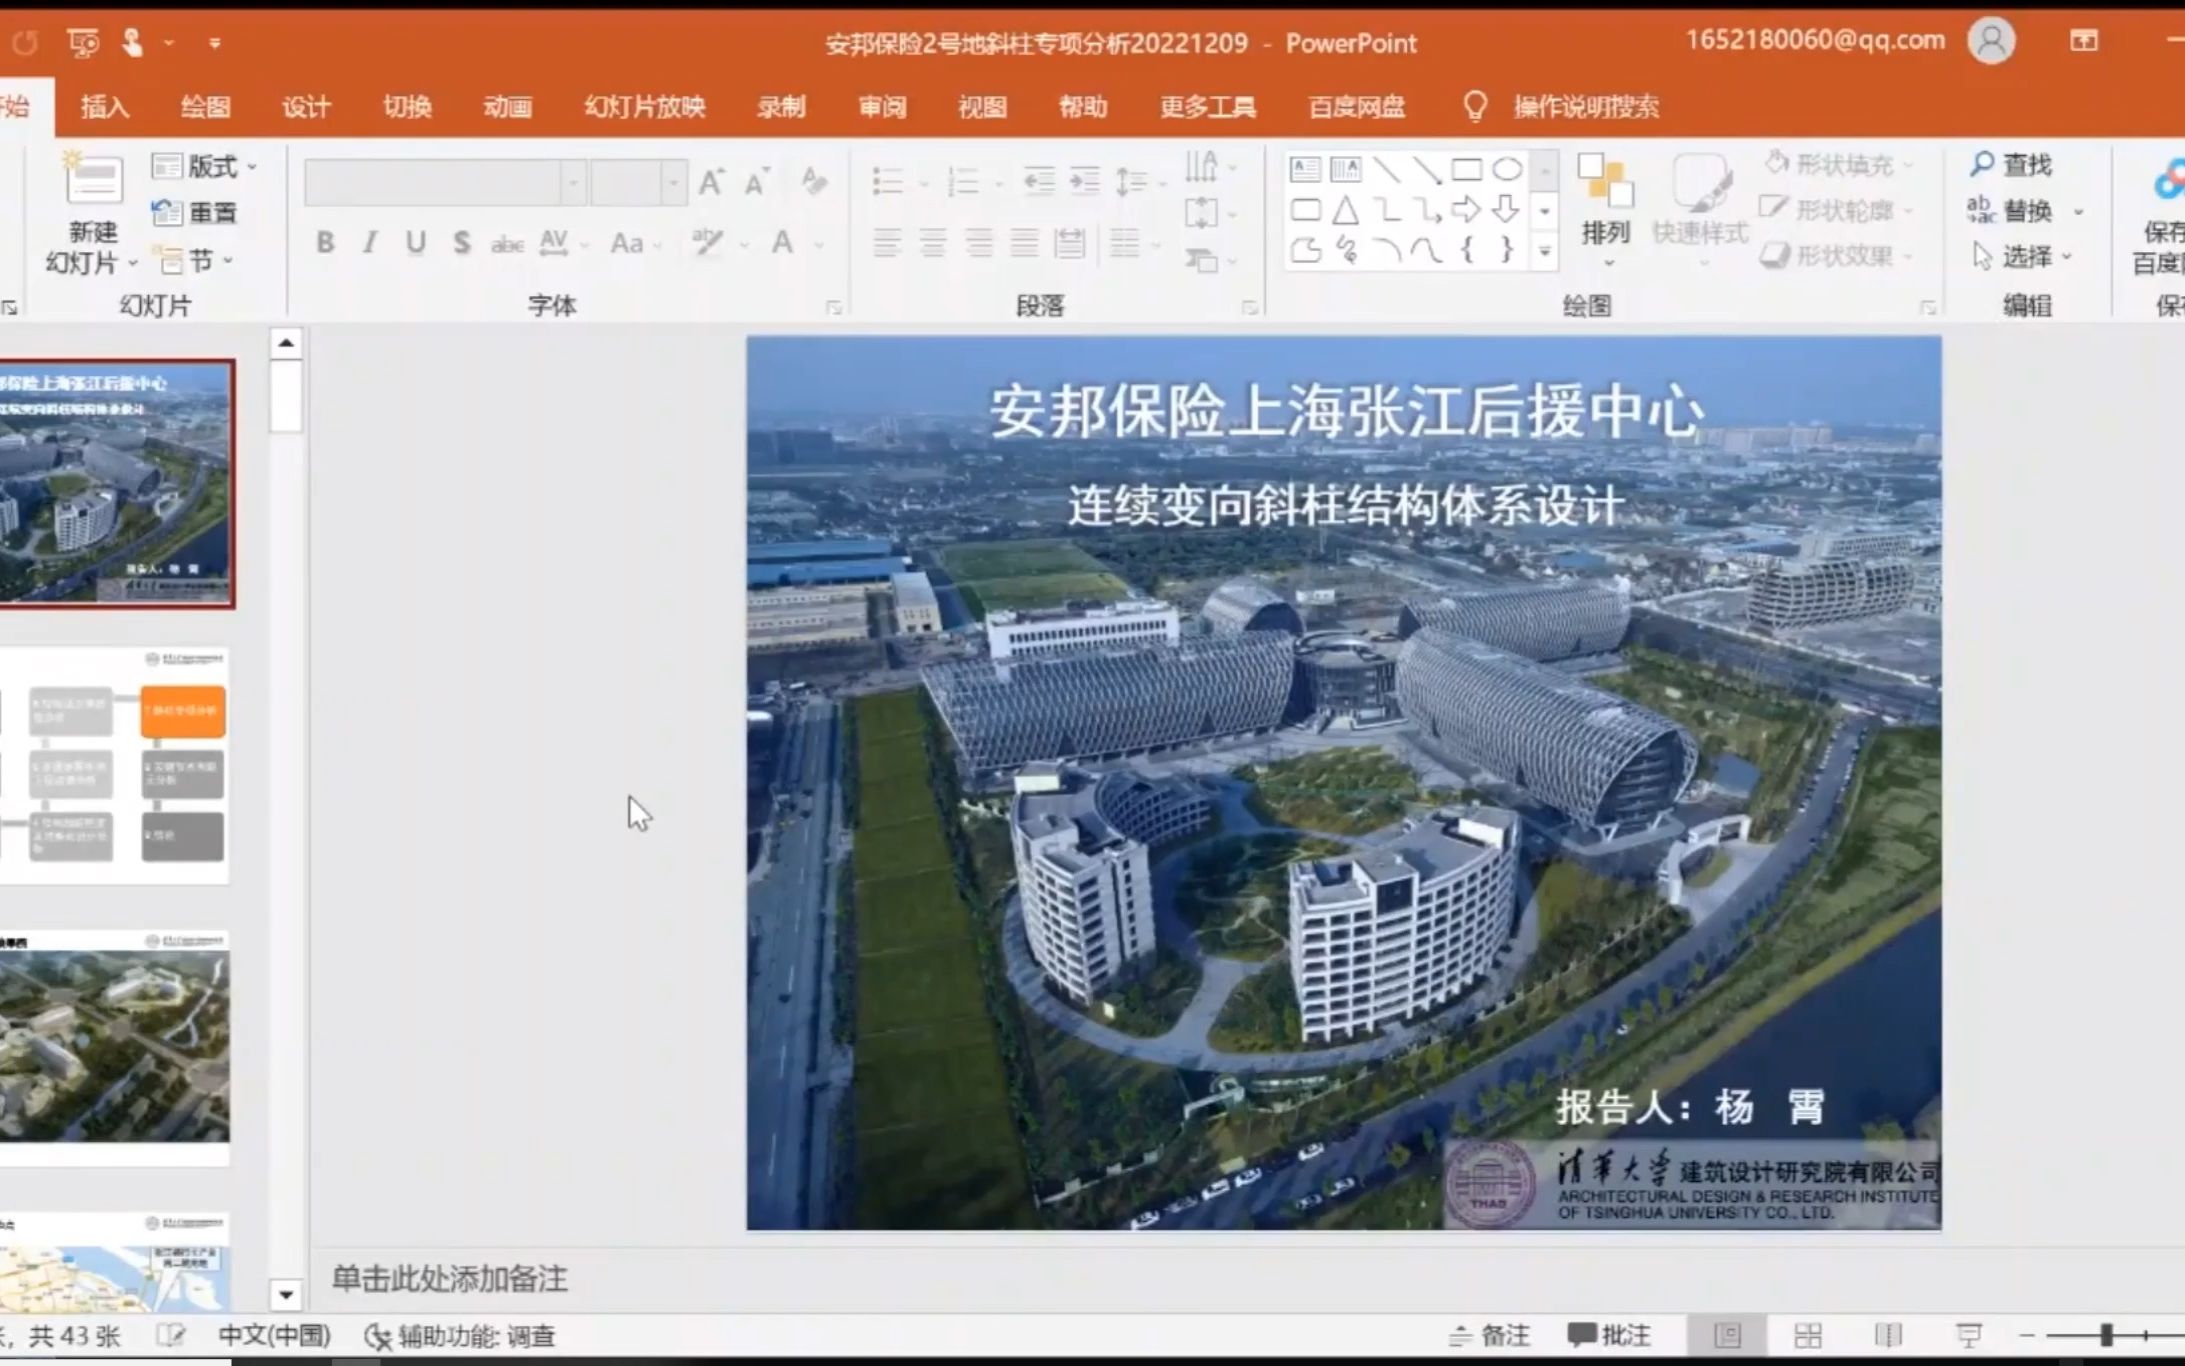The image size is (2185, 1366).
Task: Click the zoom slider handle
Action: pyautogui.click(x=2106, y=1335)
